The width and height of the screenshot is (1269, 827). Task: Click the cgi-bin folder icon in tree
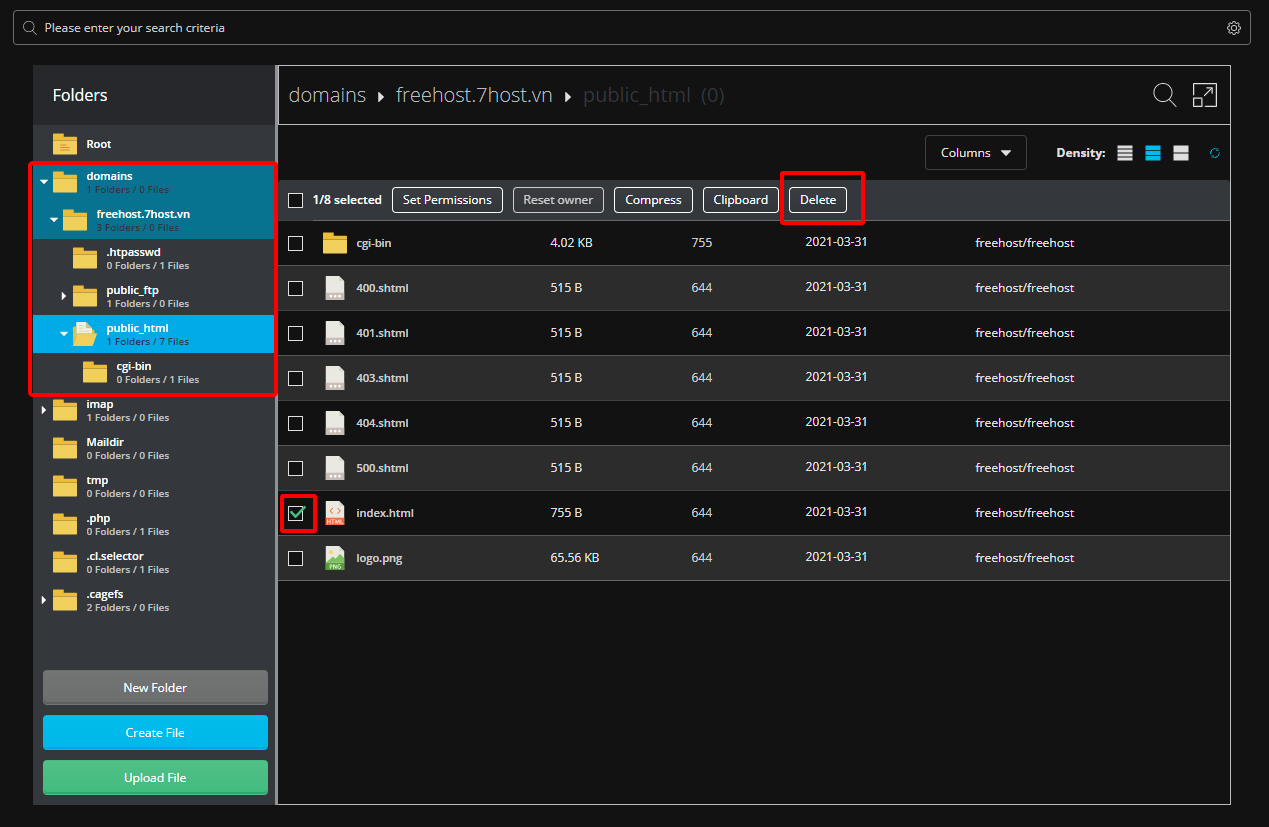(x=95, y=372)
